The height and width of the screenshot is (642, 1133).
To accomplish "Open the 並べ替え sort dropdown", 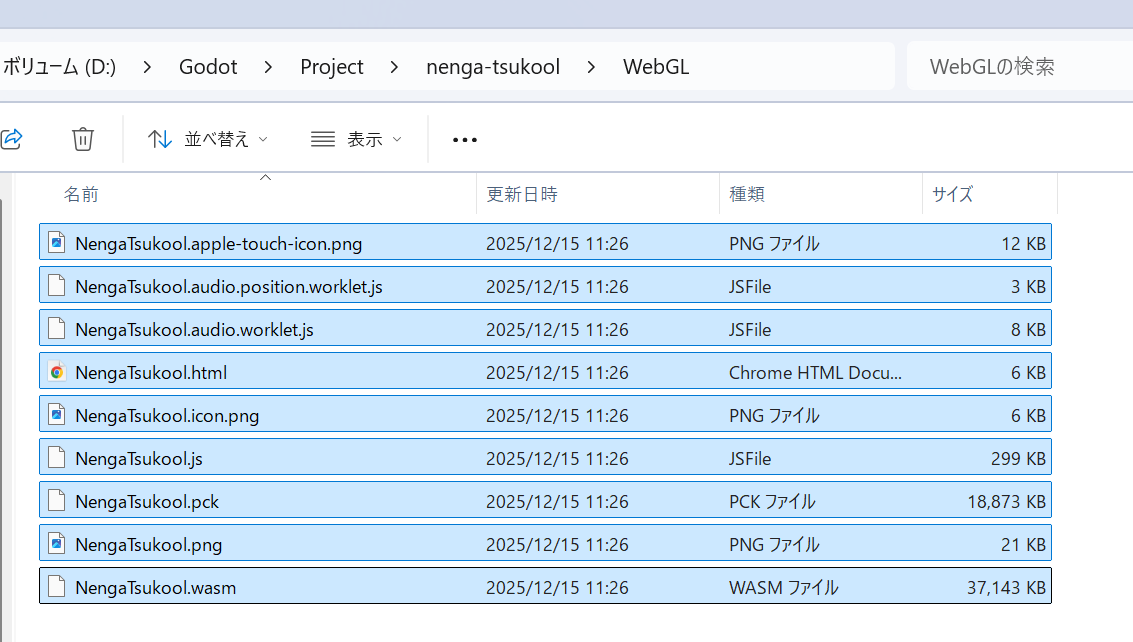I will pos(208,140).
